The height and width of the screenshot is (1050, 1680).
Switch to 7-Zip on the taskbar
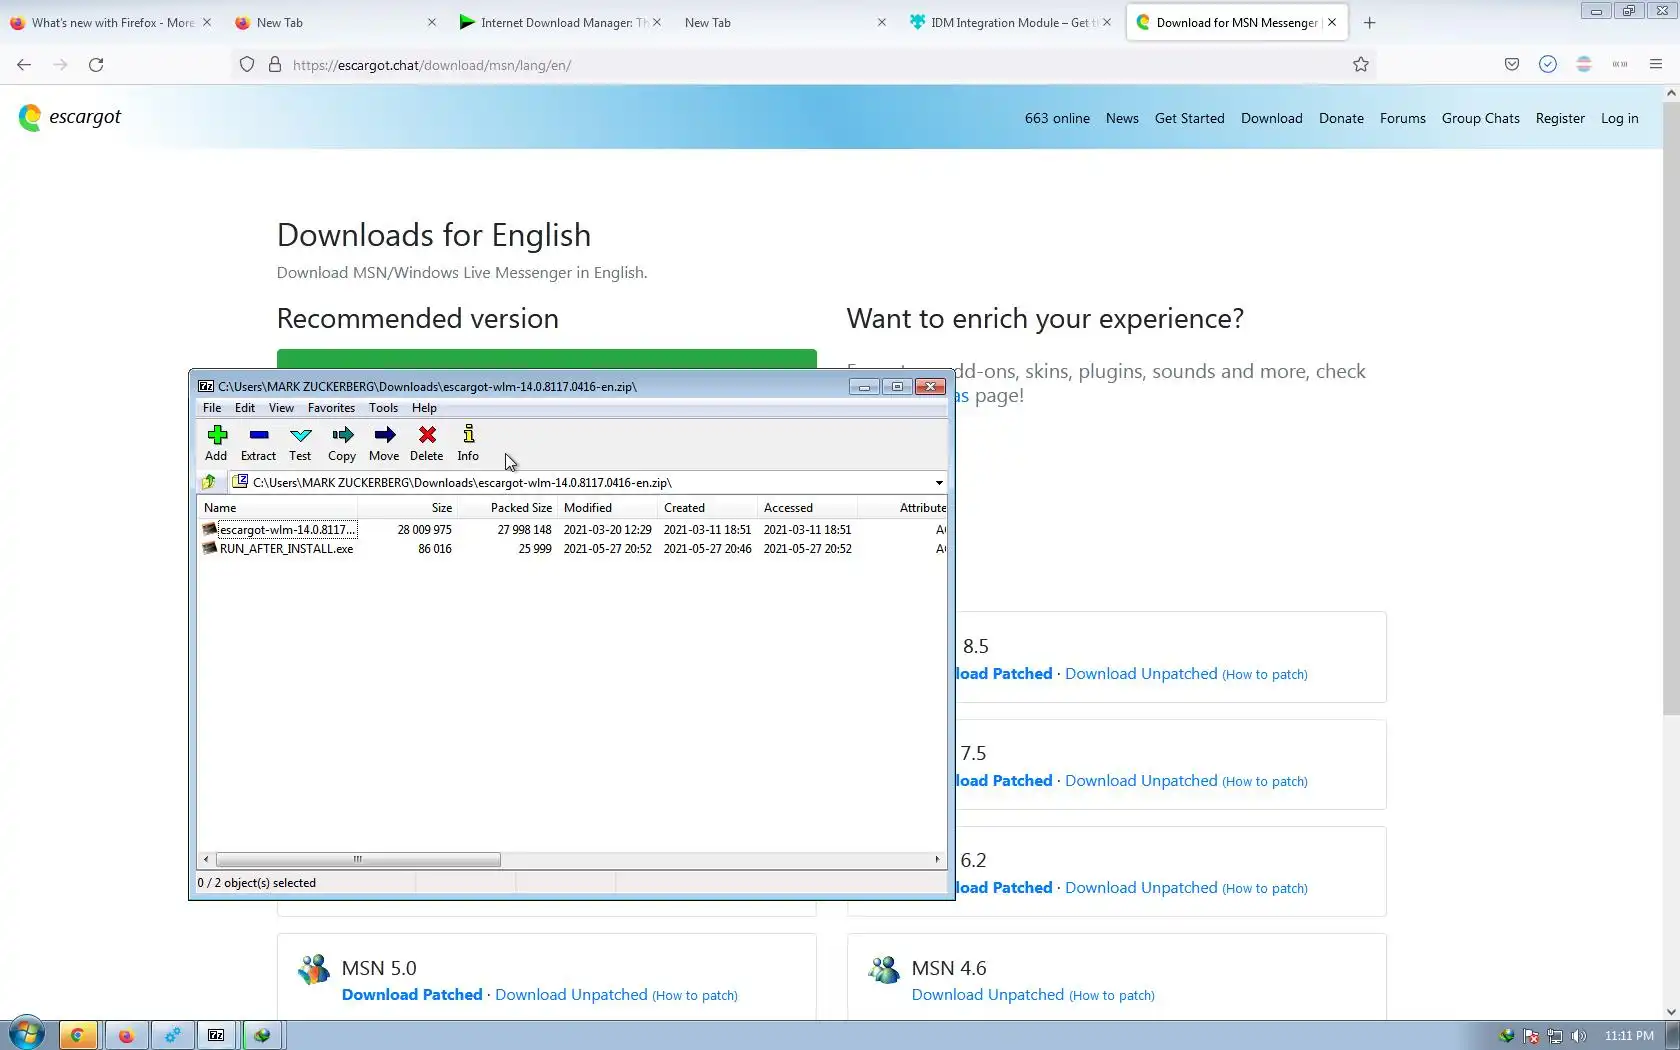pyautogui.click(x=216, y=1035)
